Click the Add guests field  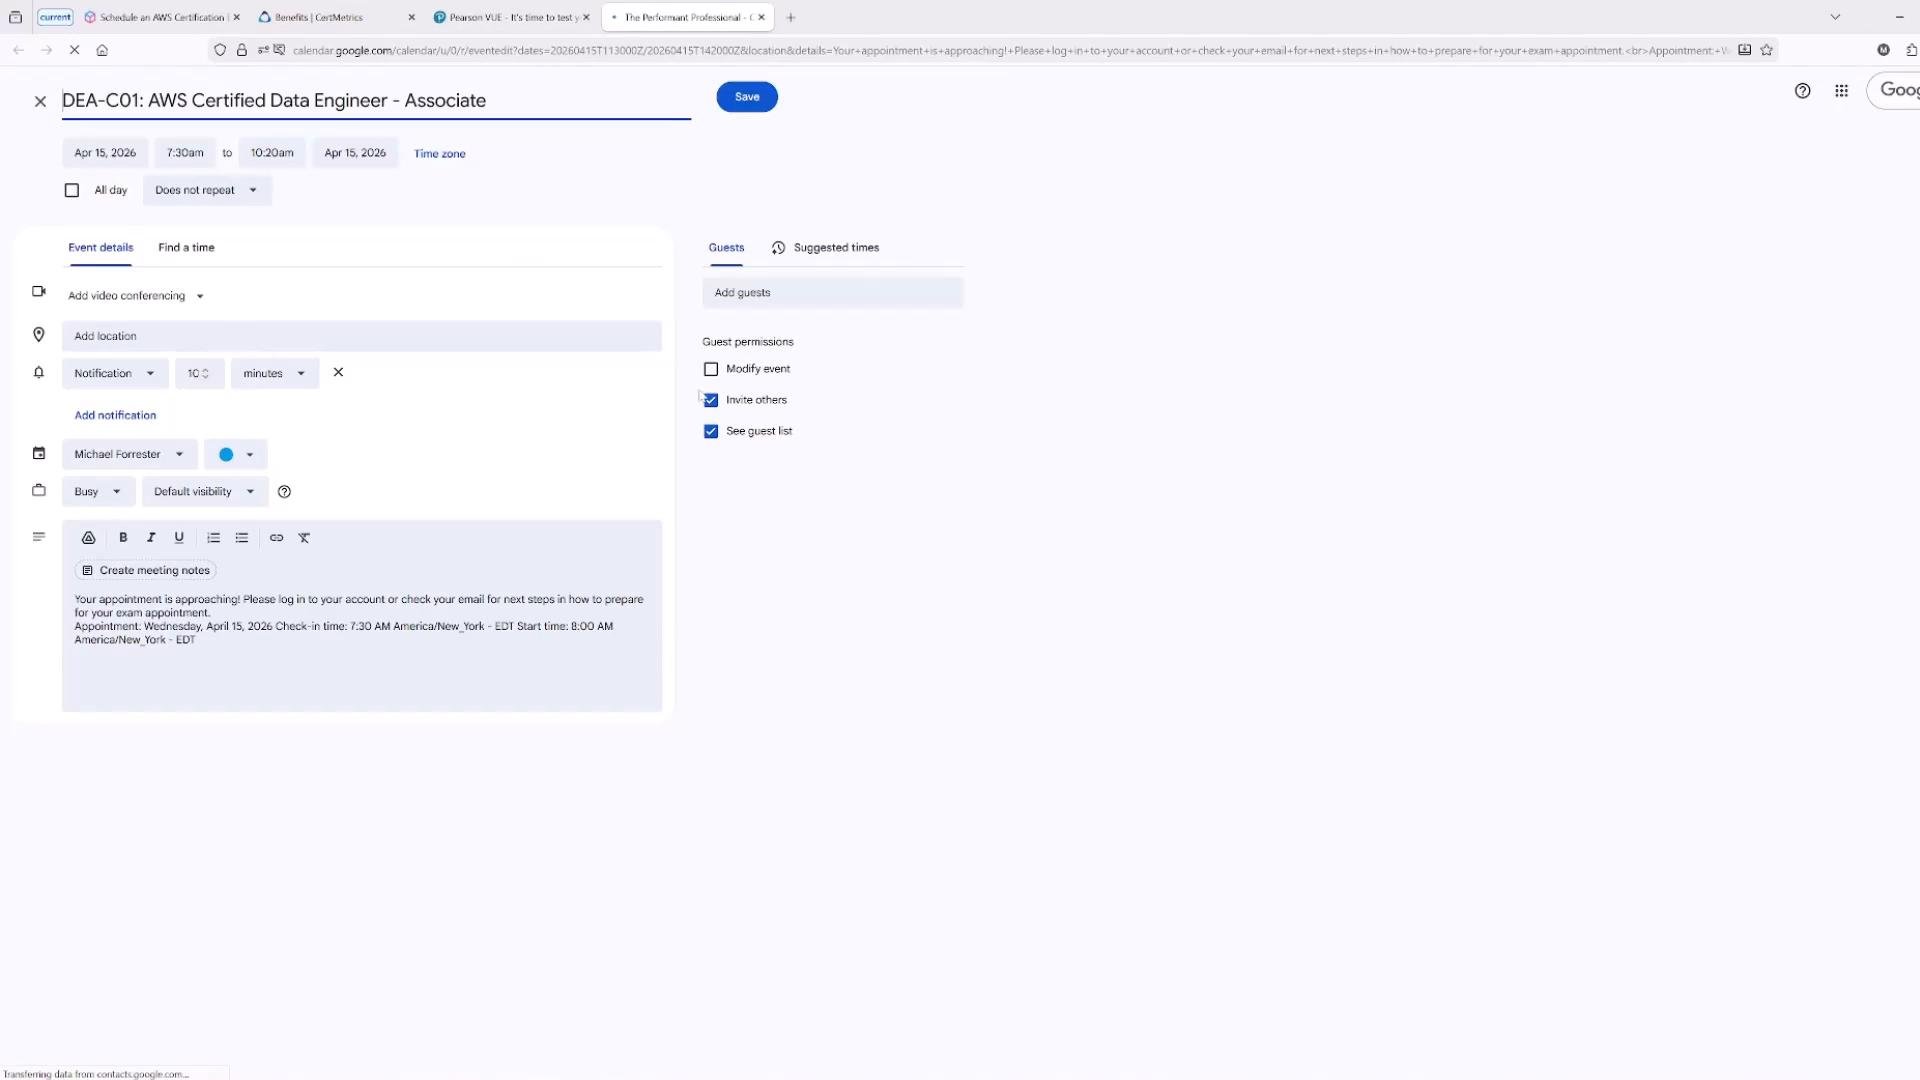coord(832,293)
